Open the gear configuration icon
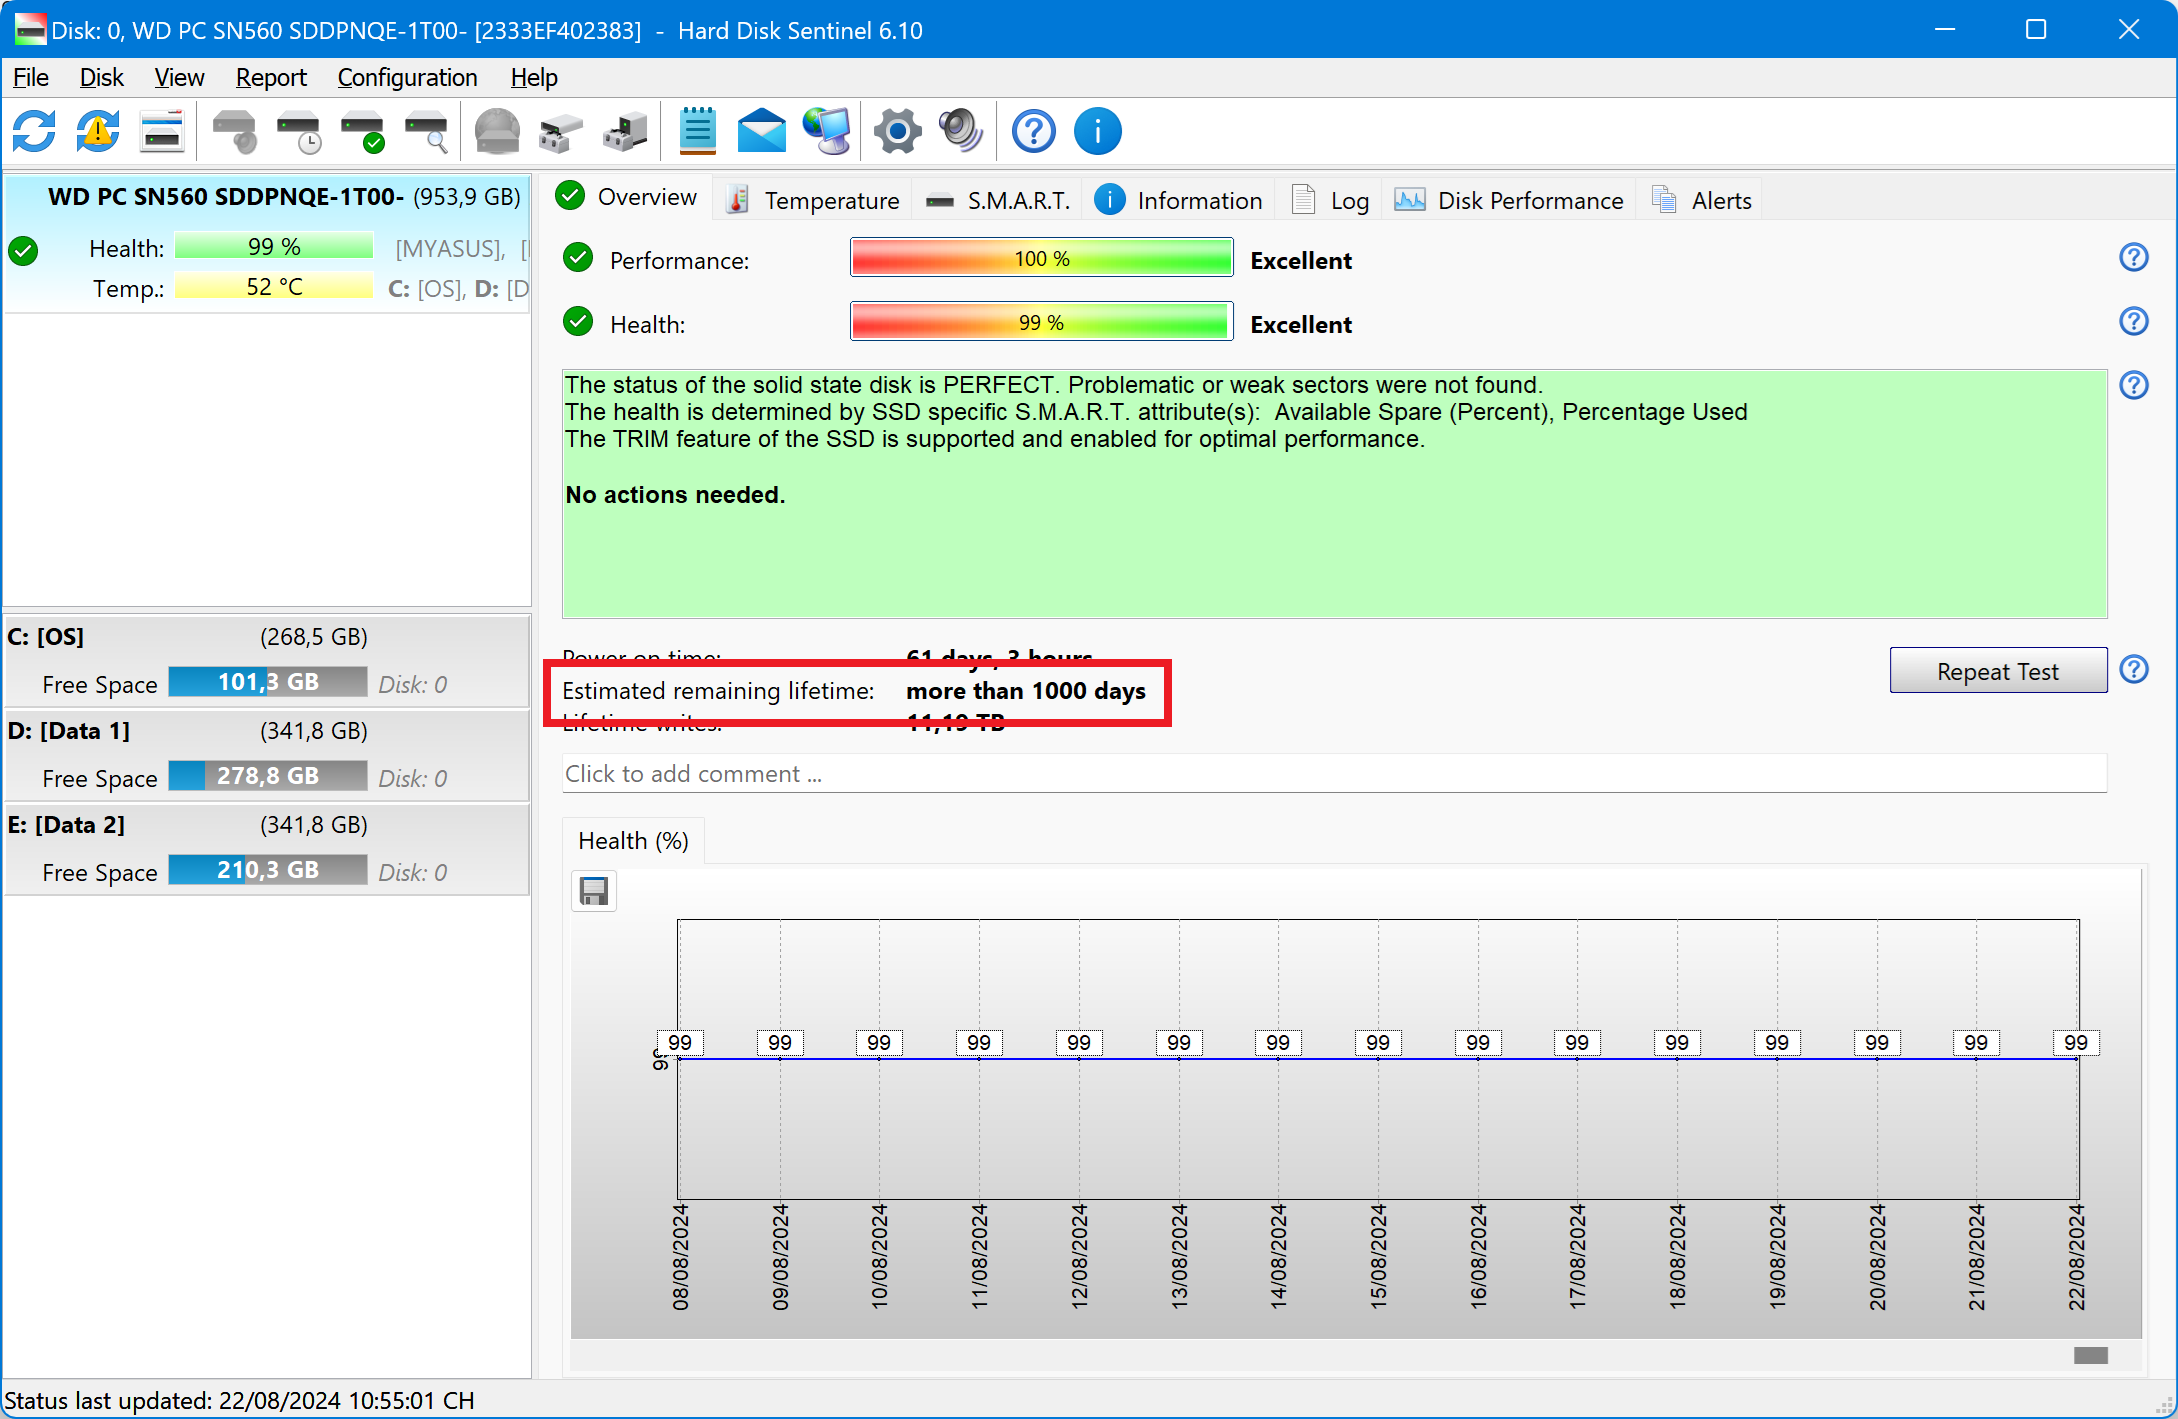The image size is (2178, 1419). tap(897, 131)
